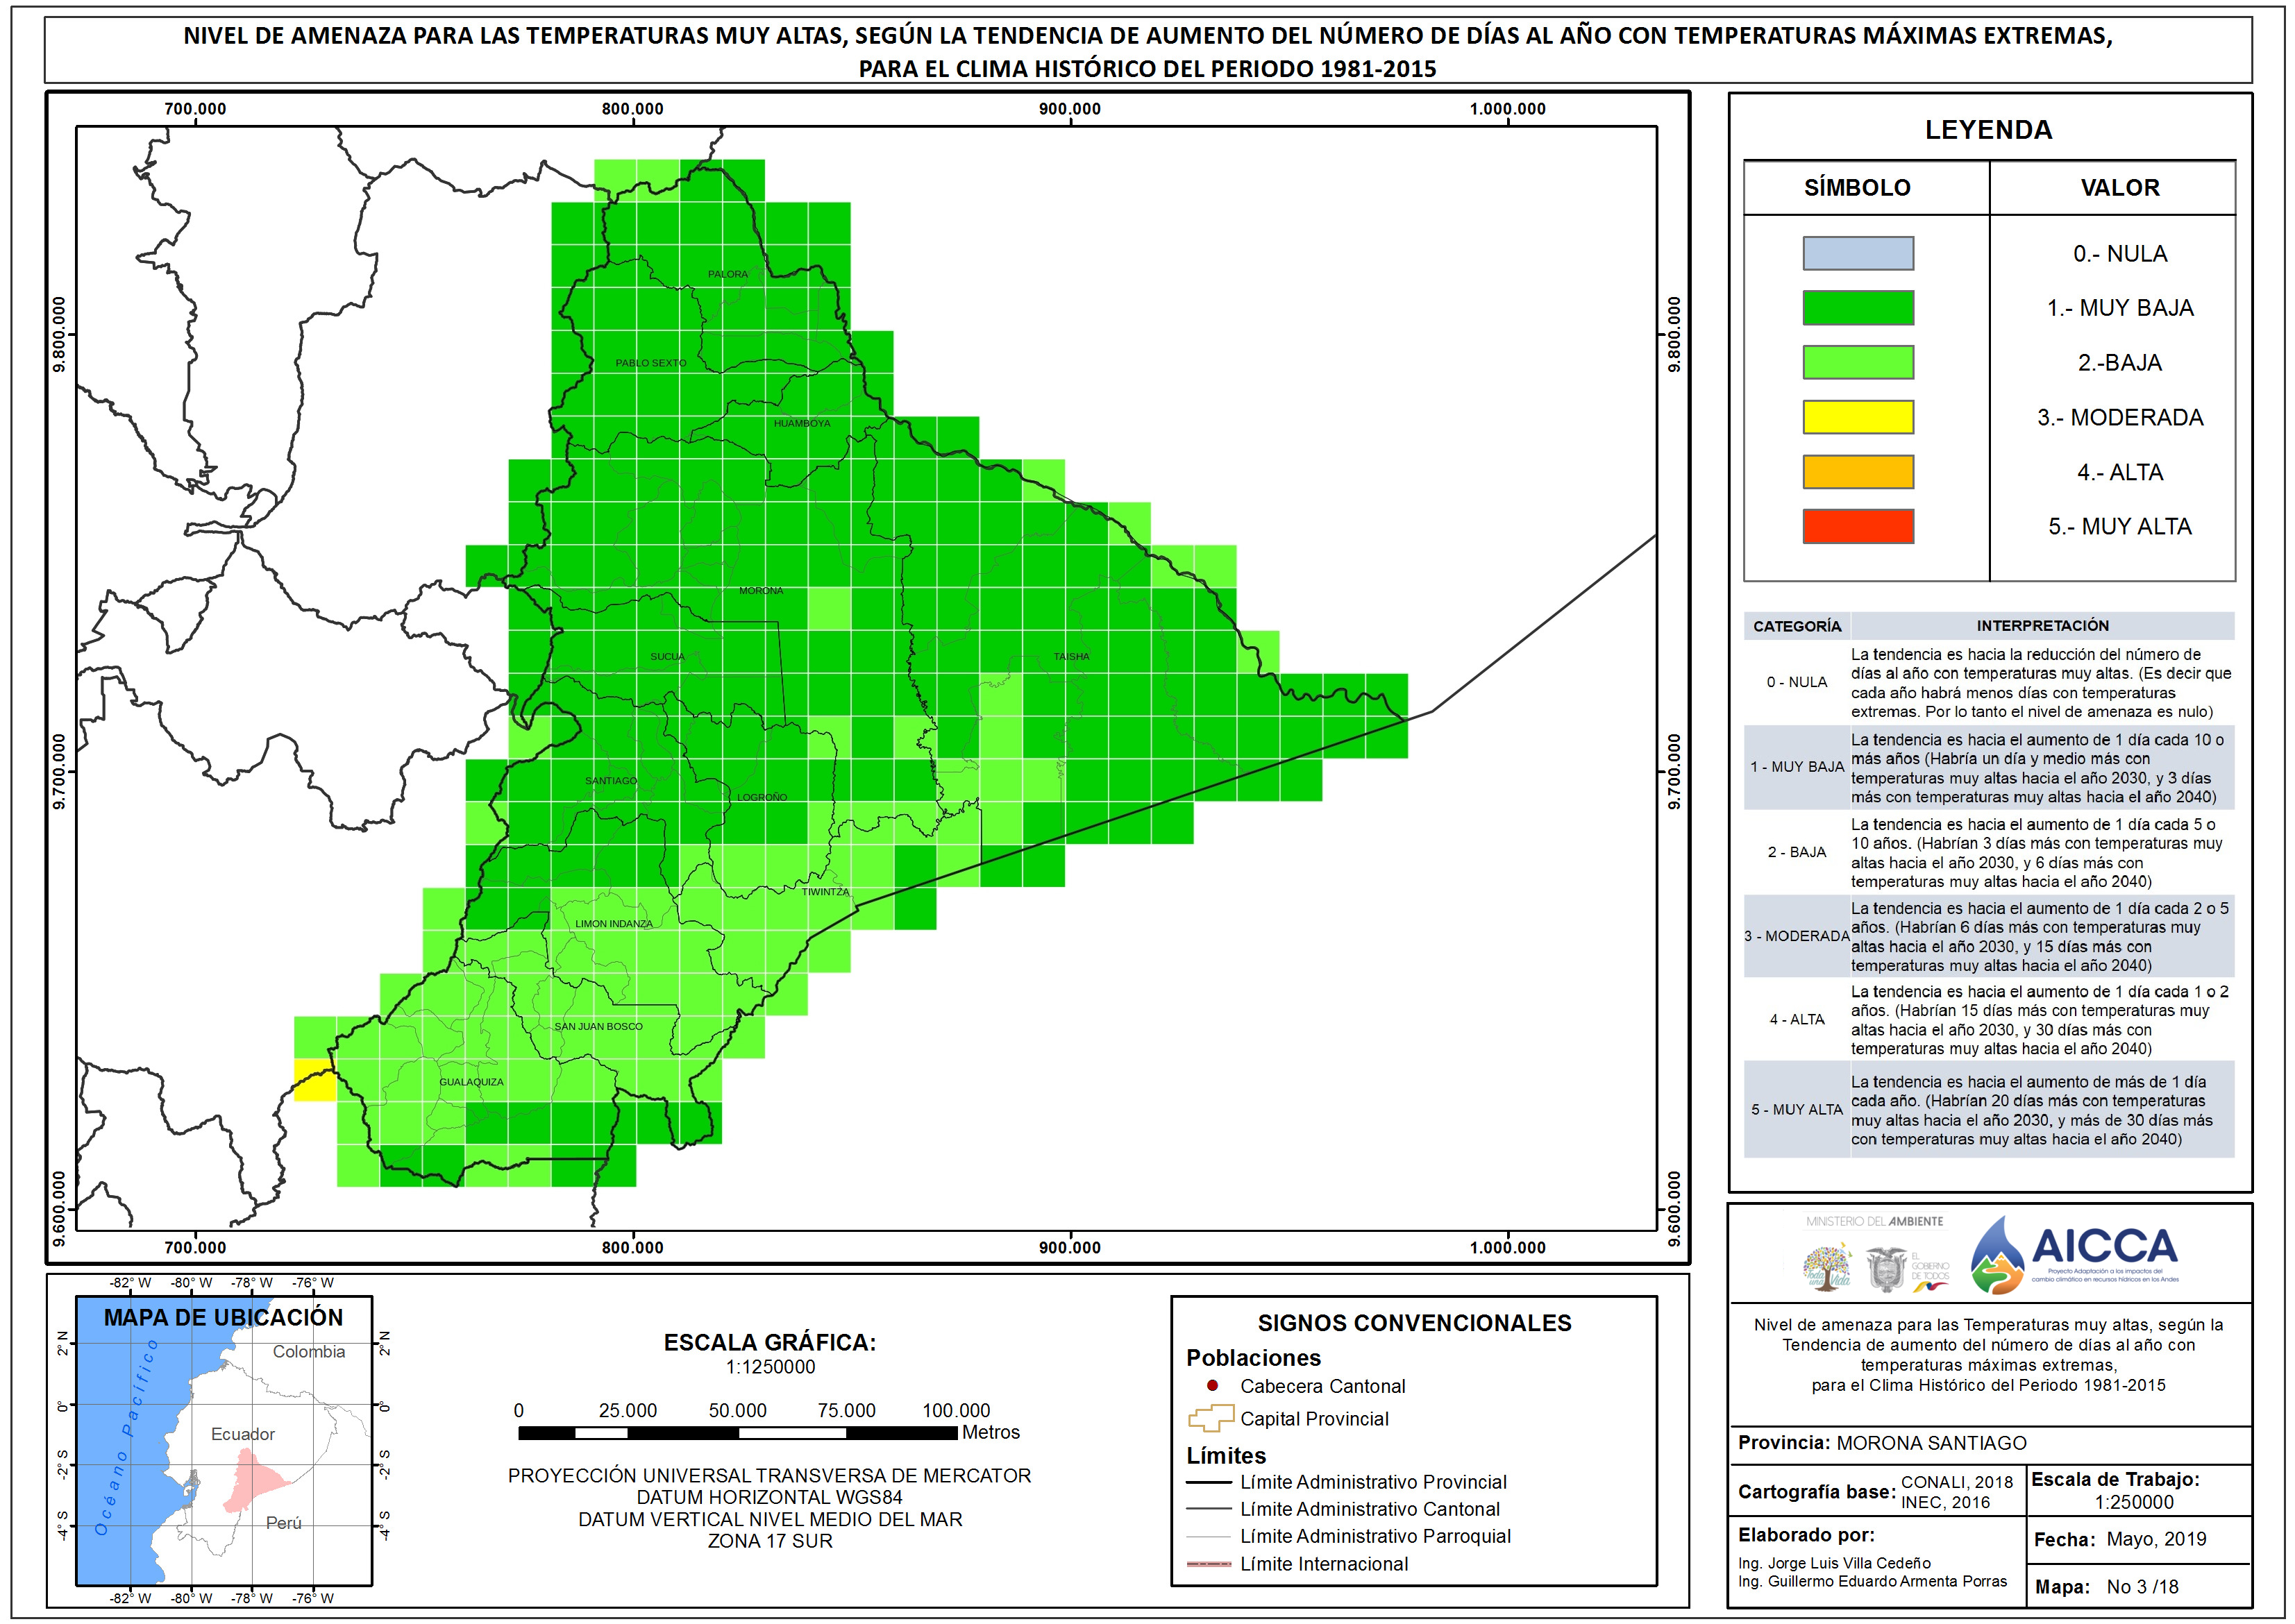The height and width of the screenshot is (1624, 2295).
Task: Click the TAISHA canton label
Action: [1071, 656]
